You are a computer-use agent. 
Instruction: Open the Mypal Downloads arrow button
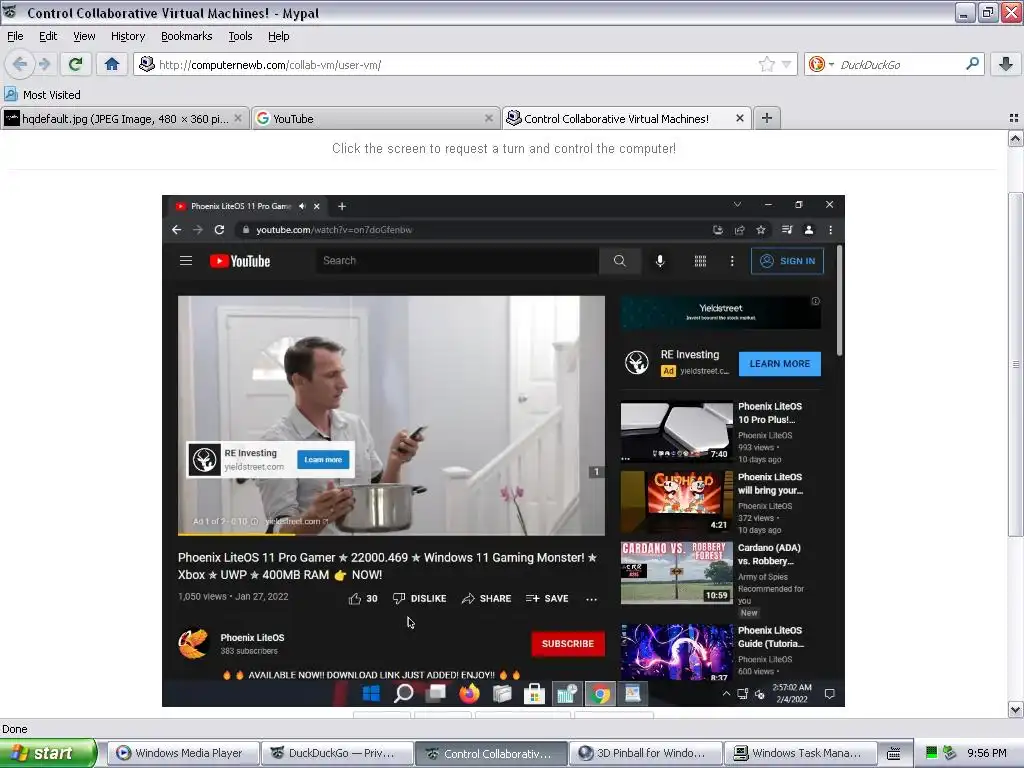click(1006, 64)
